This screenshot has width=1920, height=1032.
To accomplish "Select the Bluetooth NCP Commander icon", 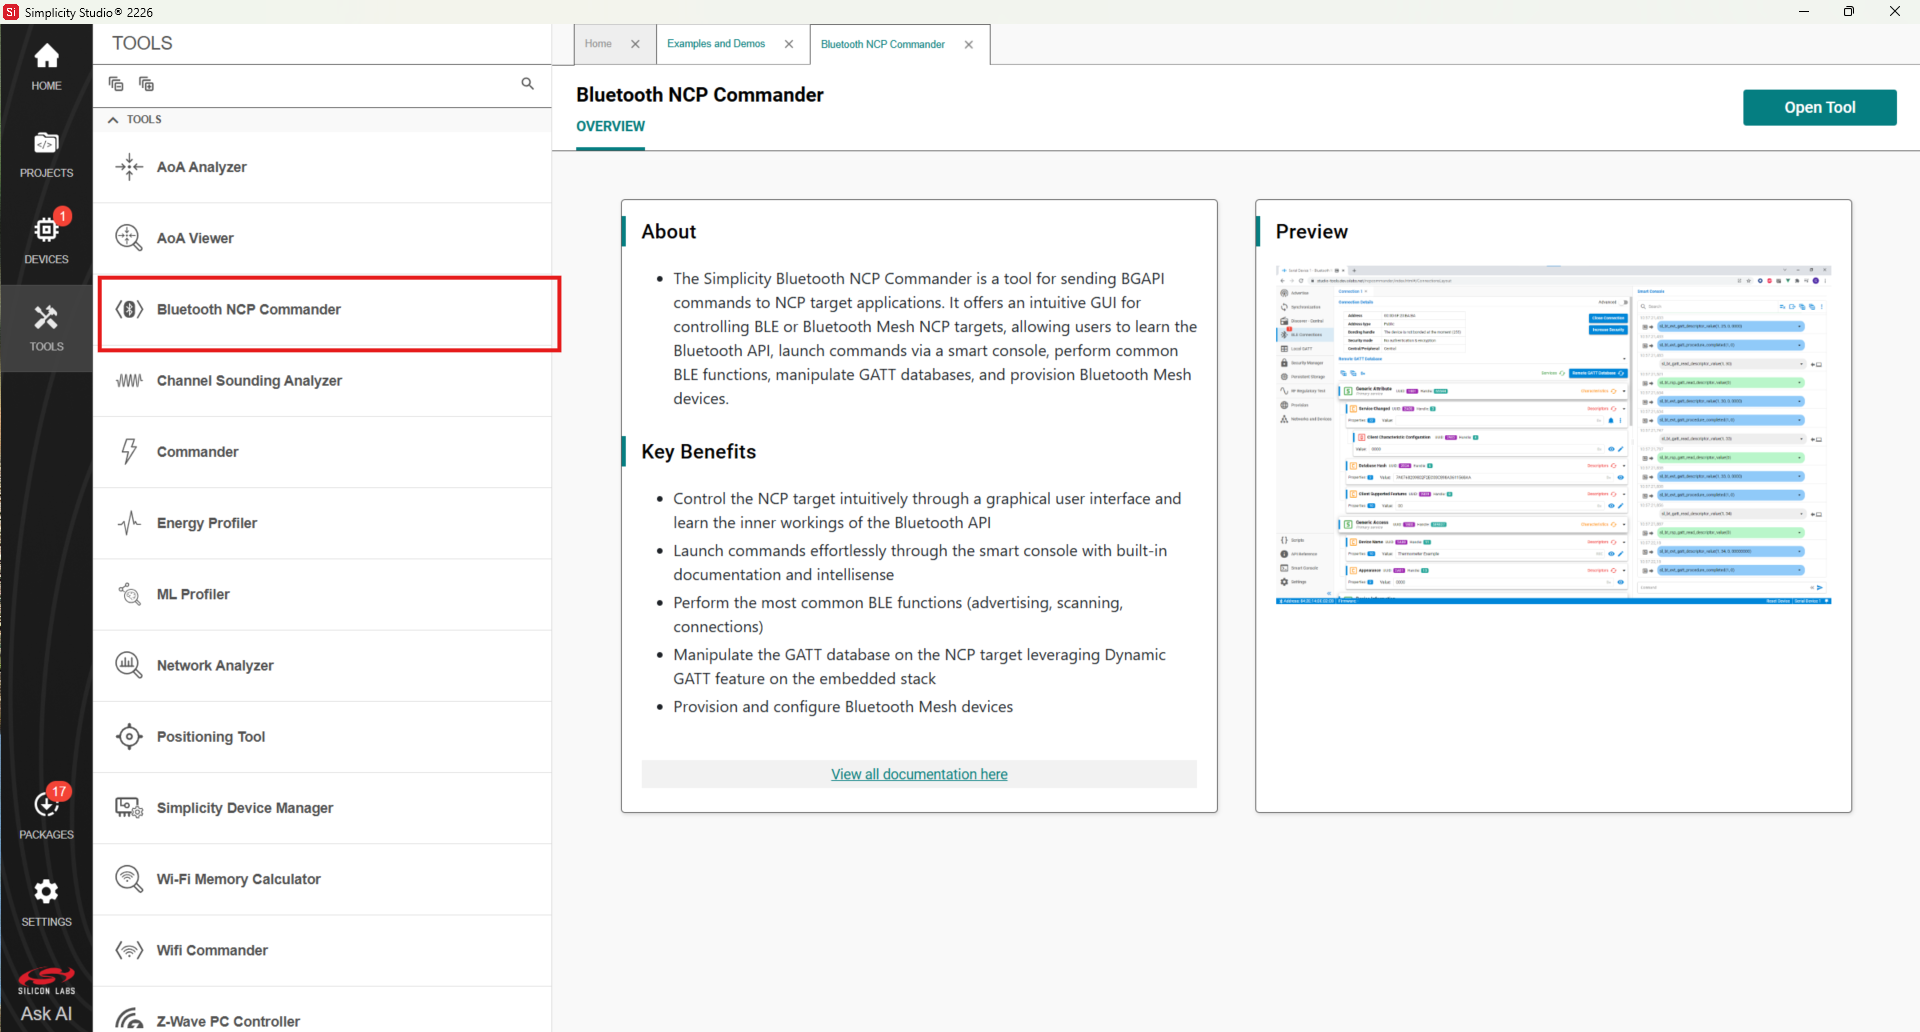I will (129, 309).
